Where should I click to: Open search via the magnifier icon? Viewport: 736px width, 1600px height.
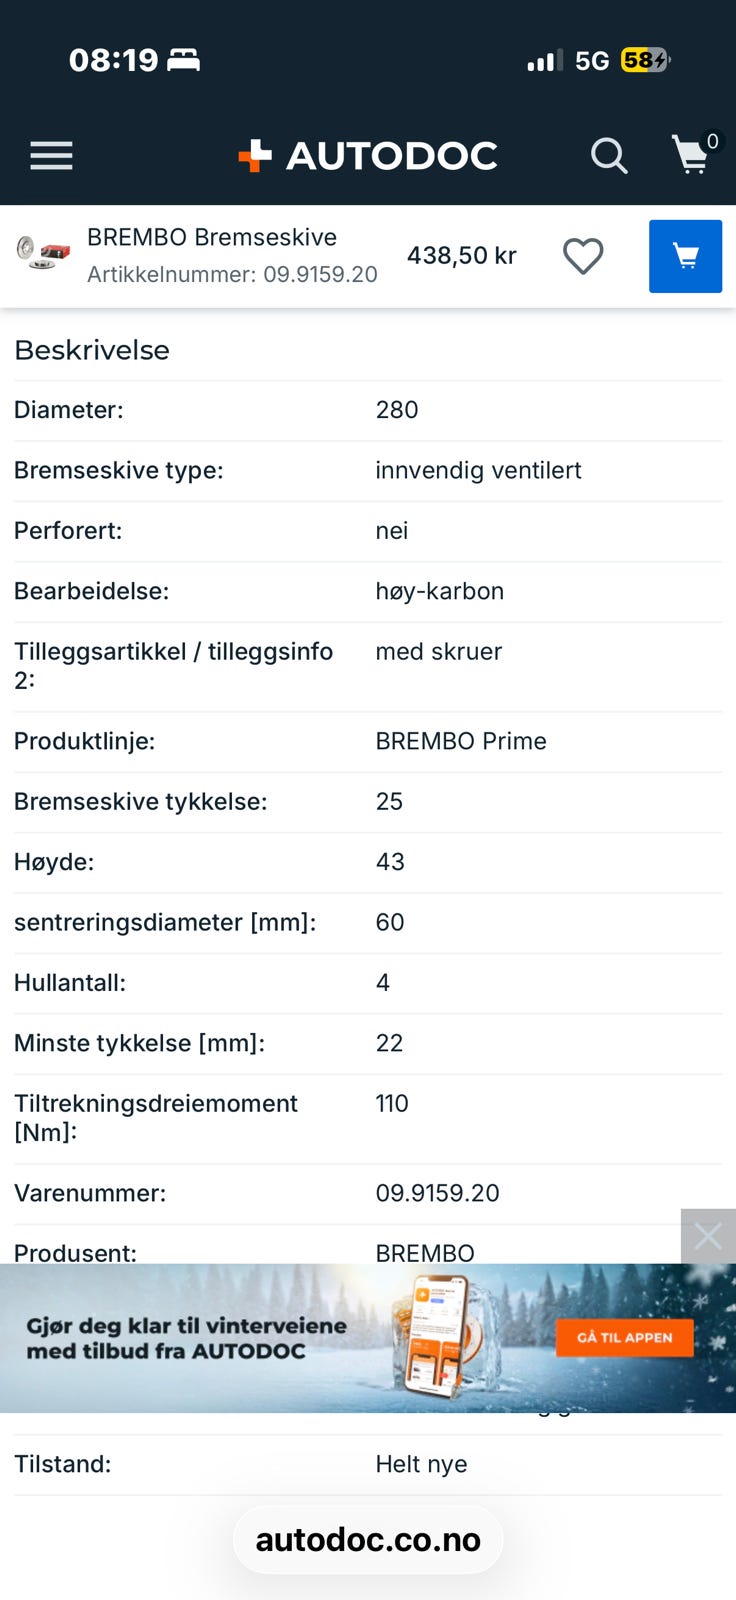click(608, 156)
